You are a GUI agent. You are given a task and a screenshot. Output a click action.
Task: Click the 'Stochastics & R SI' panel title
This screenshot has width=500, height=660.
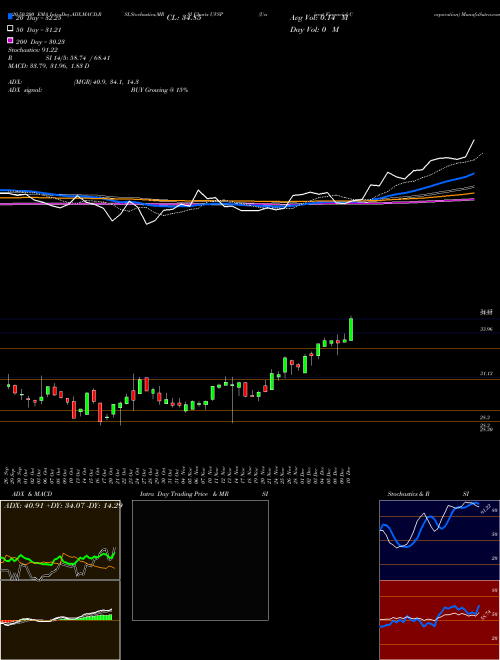(x=428, y=494)
